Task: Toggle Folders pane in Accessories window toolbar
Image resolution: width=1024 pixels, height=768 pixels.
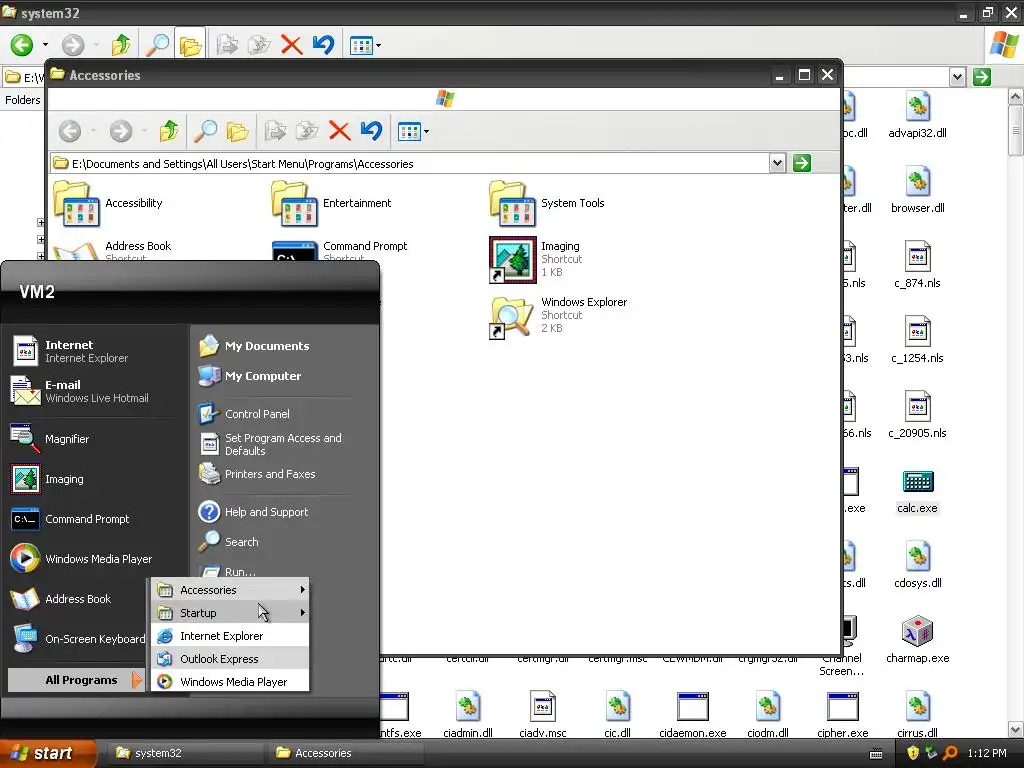Action: point(237,131)
